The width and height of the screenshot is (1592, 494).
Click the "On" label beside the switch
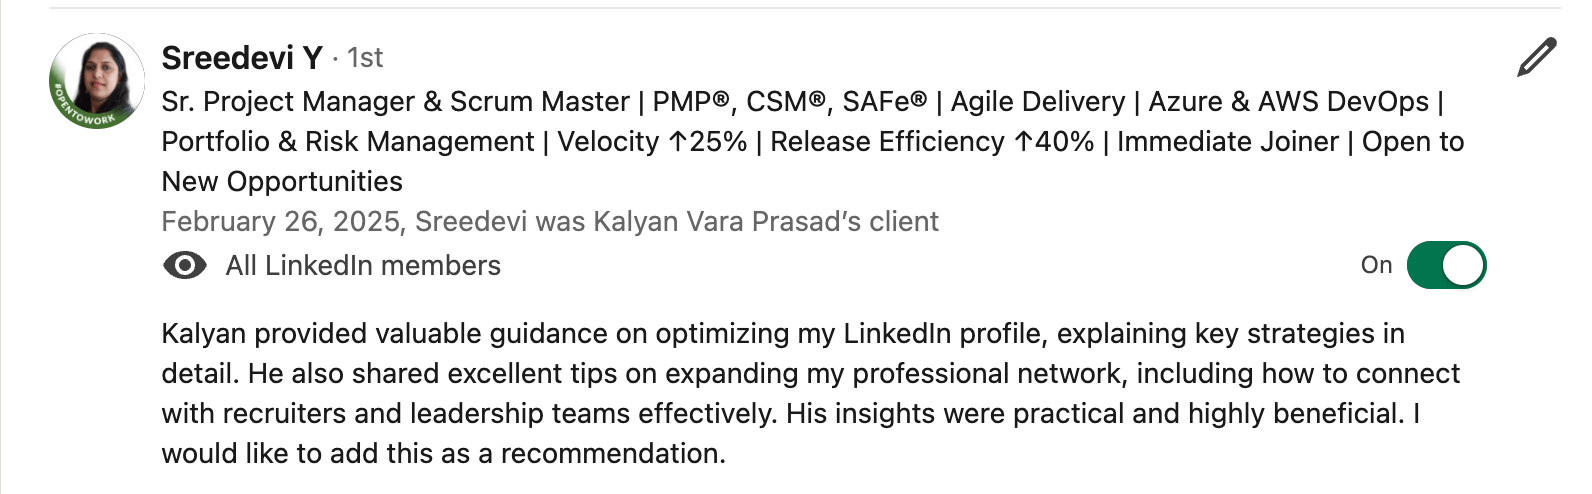[1376, 265]
